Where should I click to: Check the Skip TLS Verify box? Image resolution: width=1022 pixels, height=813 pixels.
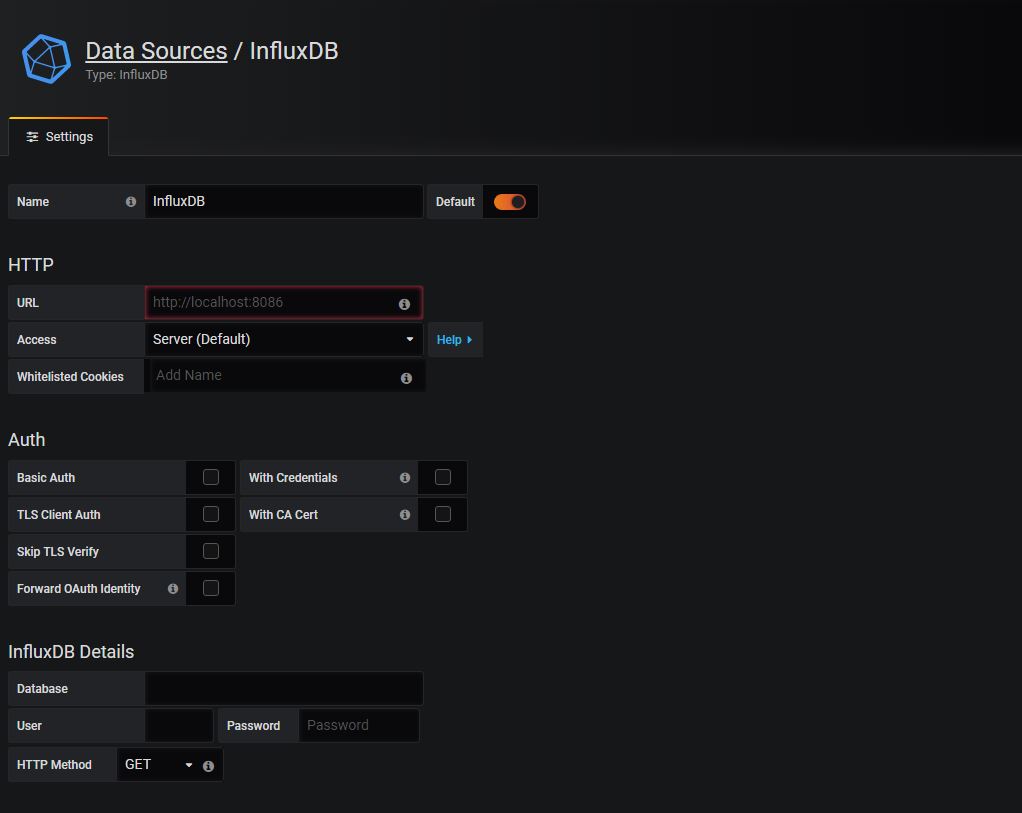coord(211,552)
